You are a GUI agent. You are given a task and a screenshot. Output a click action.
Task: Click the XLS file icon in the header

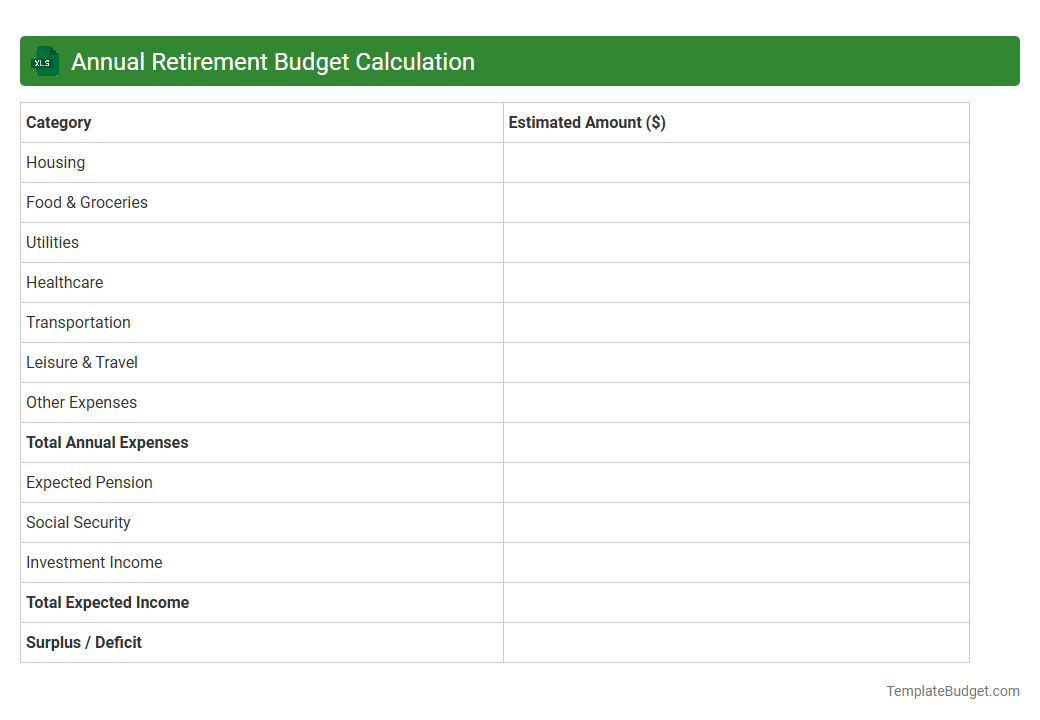44,61
